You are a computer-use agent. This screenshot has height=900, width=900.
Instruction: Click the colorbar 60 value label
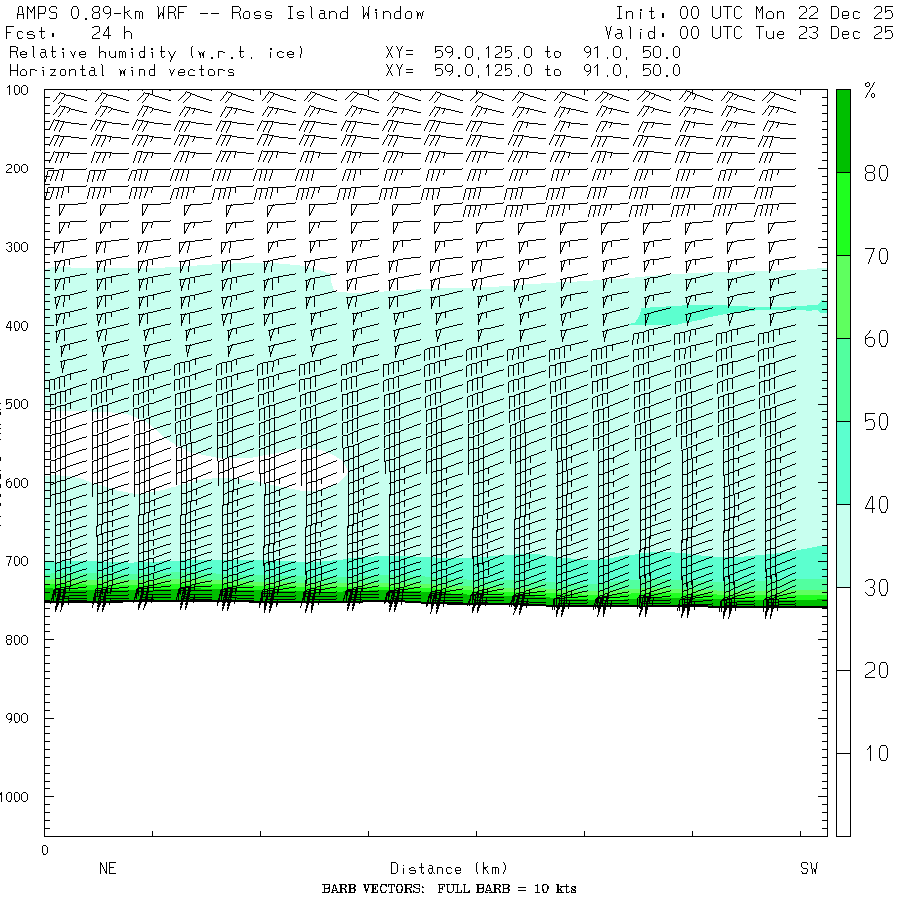876,339
